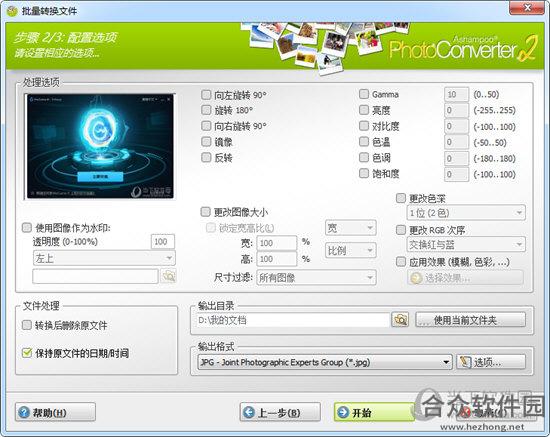Go back with 上一步(B) button

click(x=280, y=412)
